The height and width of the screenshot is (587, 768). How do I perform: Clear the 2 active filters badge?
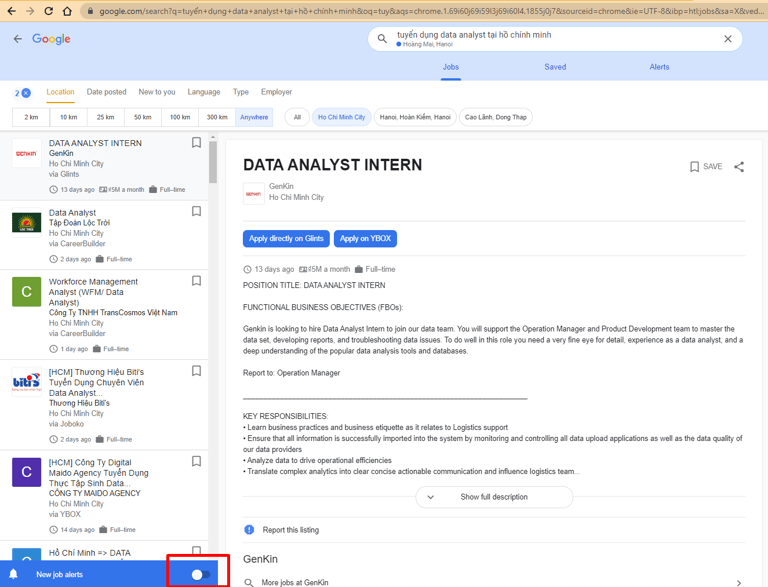(x=23, y=93)
